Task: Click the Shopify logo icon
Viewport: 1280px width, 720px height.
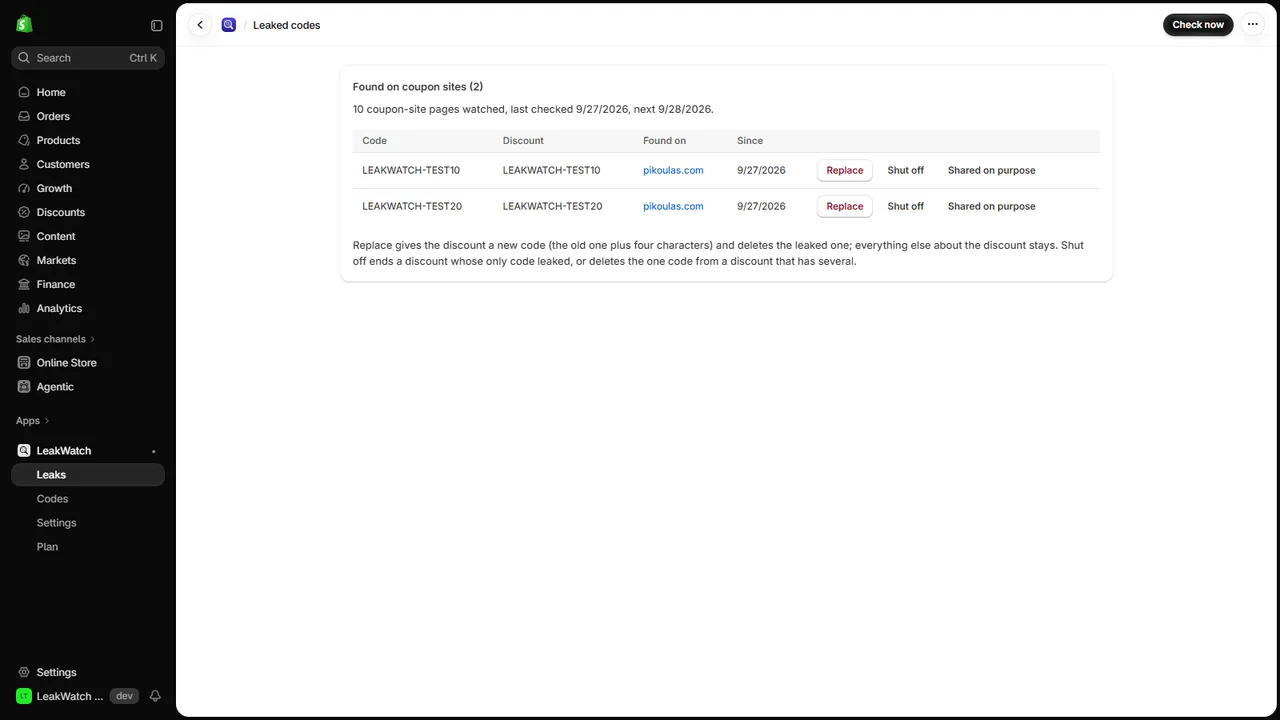Action: click(x=24, y=24)
